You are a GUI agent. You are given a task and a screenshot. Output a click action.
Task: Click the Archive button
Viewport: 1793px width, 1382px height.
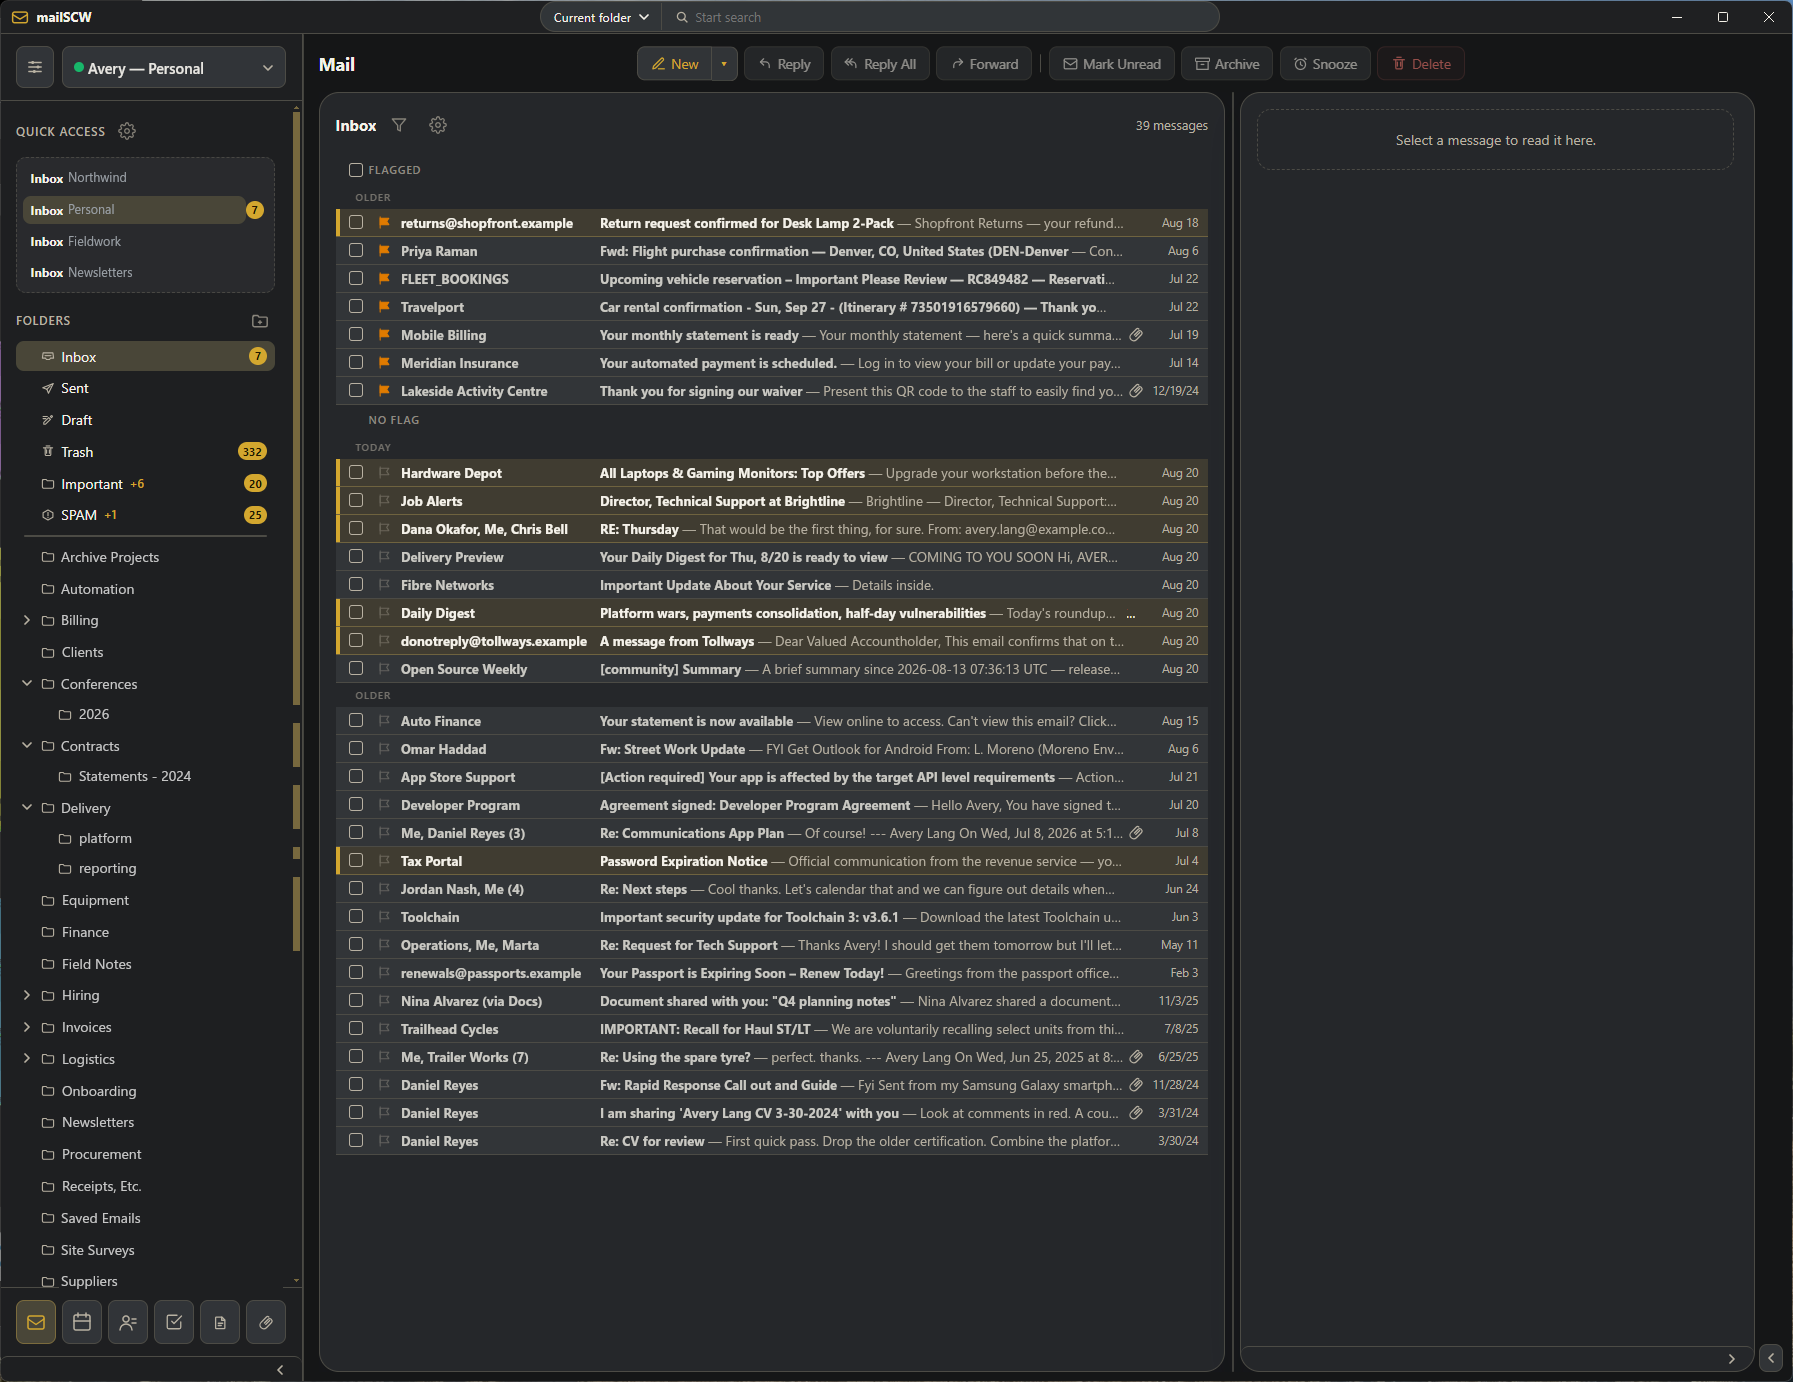1227,64
